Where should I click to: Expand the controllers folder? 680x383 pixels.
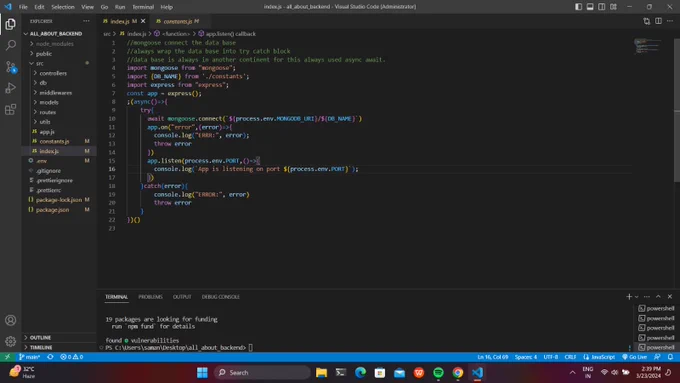53,73
